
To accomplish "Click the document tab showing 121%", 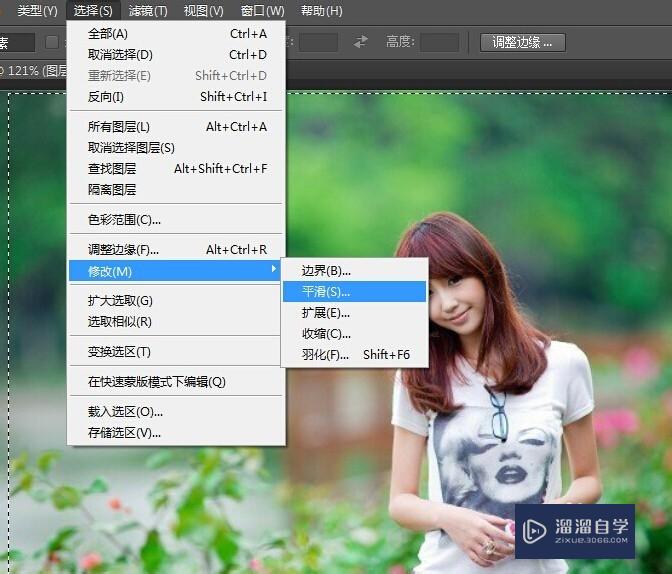I will click(x=33, y=71).
